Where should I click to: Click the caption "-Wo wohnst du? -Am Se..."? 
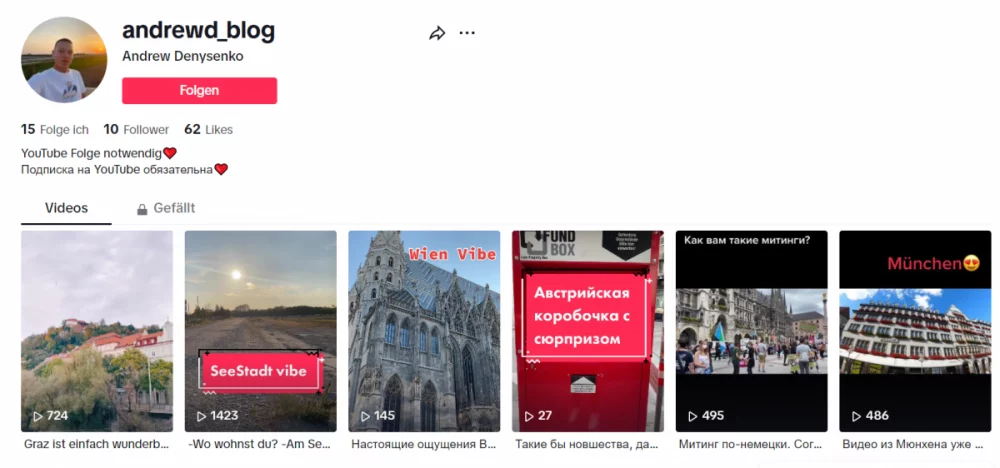coord(259,444)
